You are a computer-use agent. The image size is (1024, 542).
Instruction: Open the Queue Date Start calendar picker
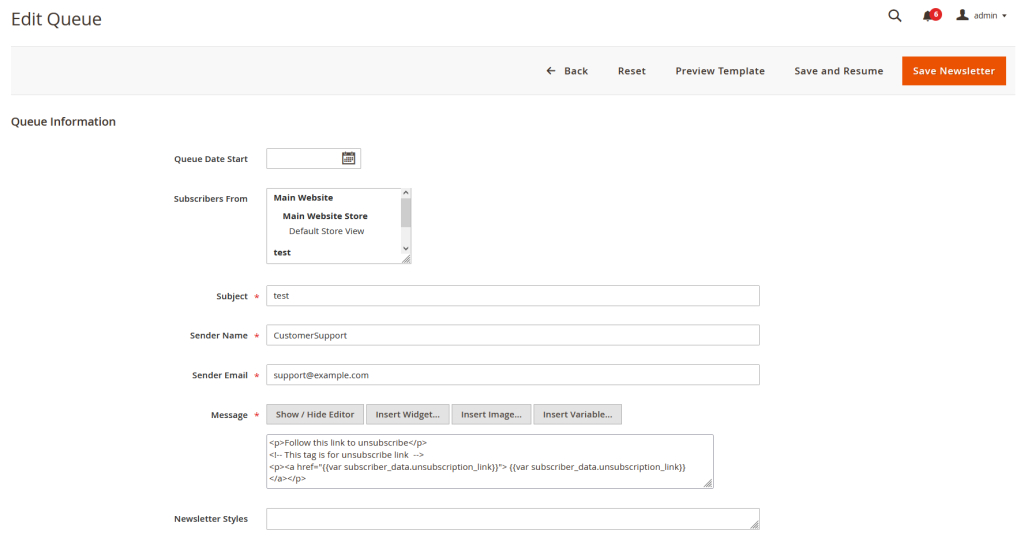349,158
